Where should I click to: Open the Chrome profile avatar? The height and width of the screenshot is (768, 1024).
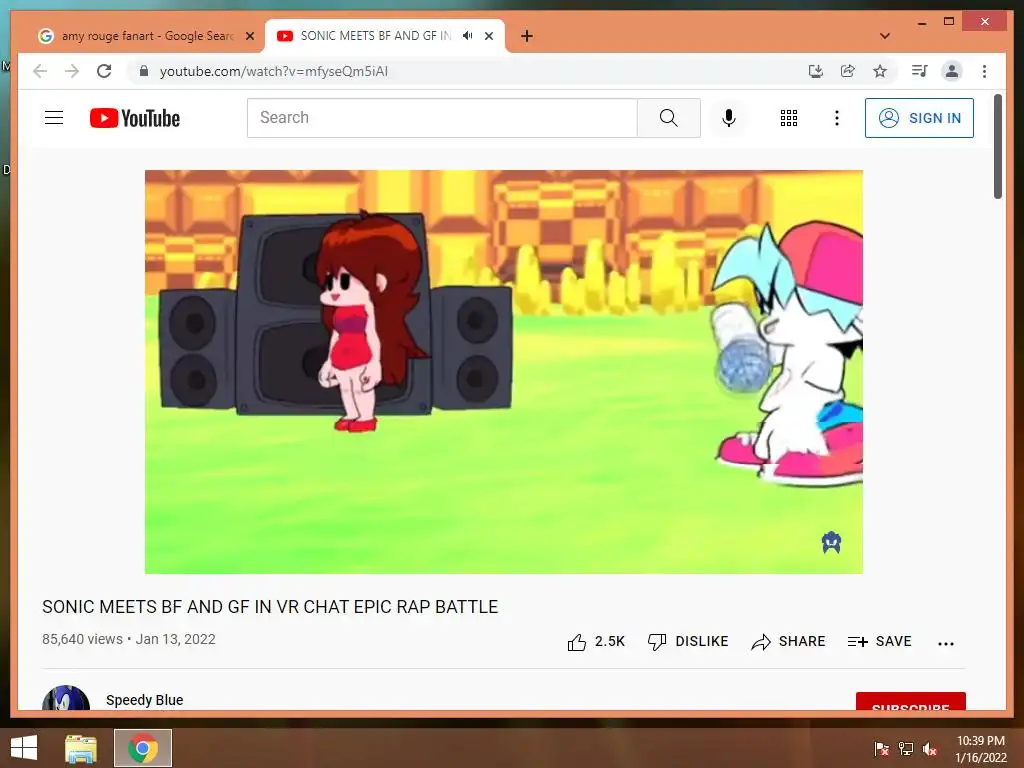[x=952, y=71]
